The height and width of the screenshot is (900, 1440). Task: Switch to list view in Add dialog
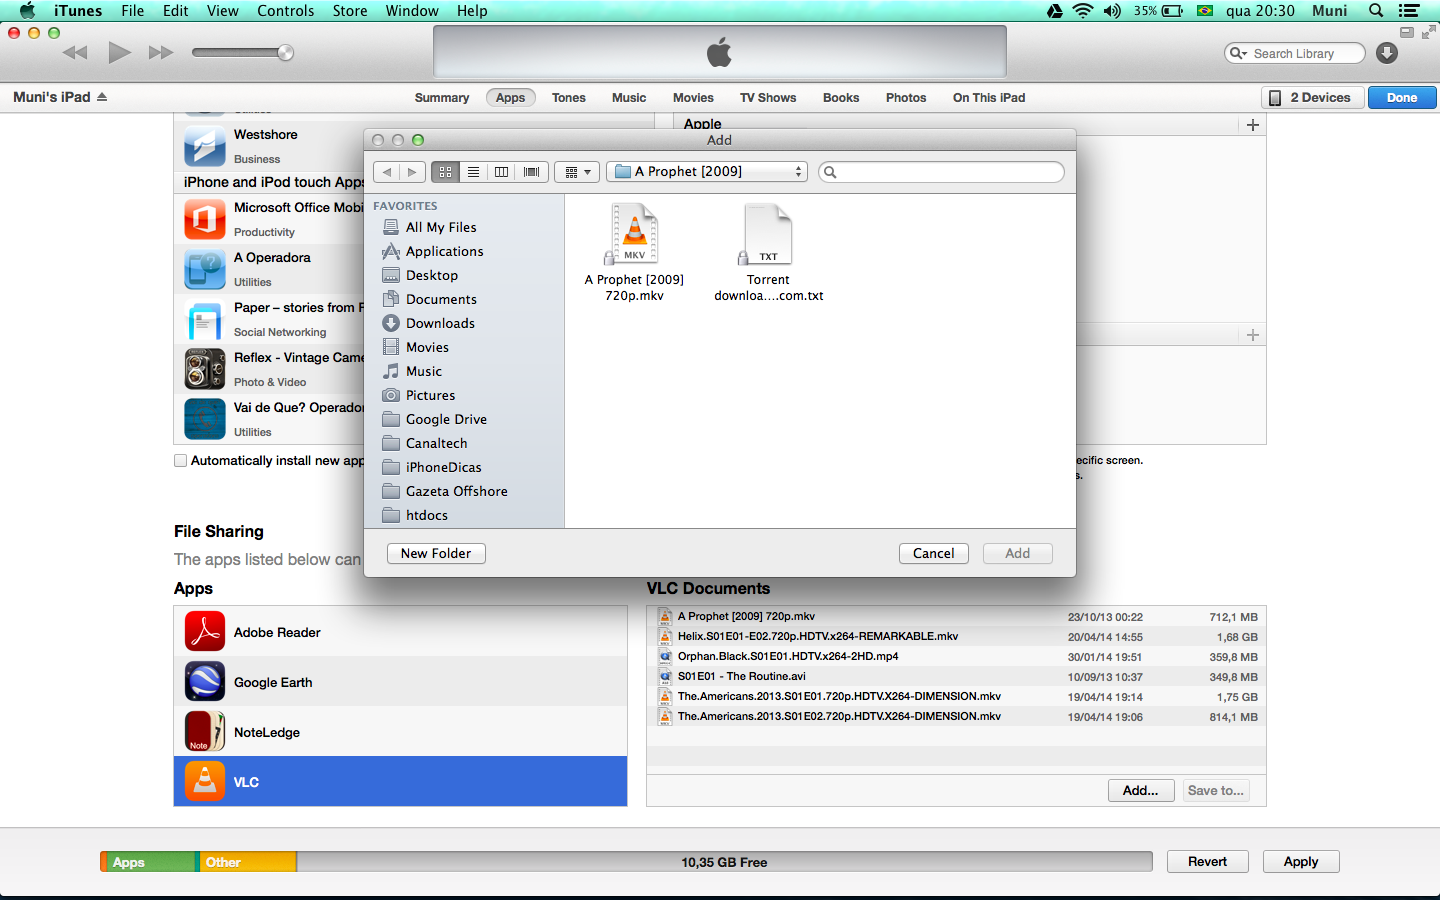(x=473, y=172)
